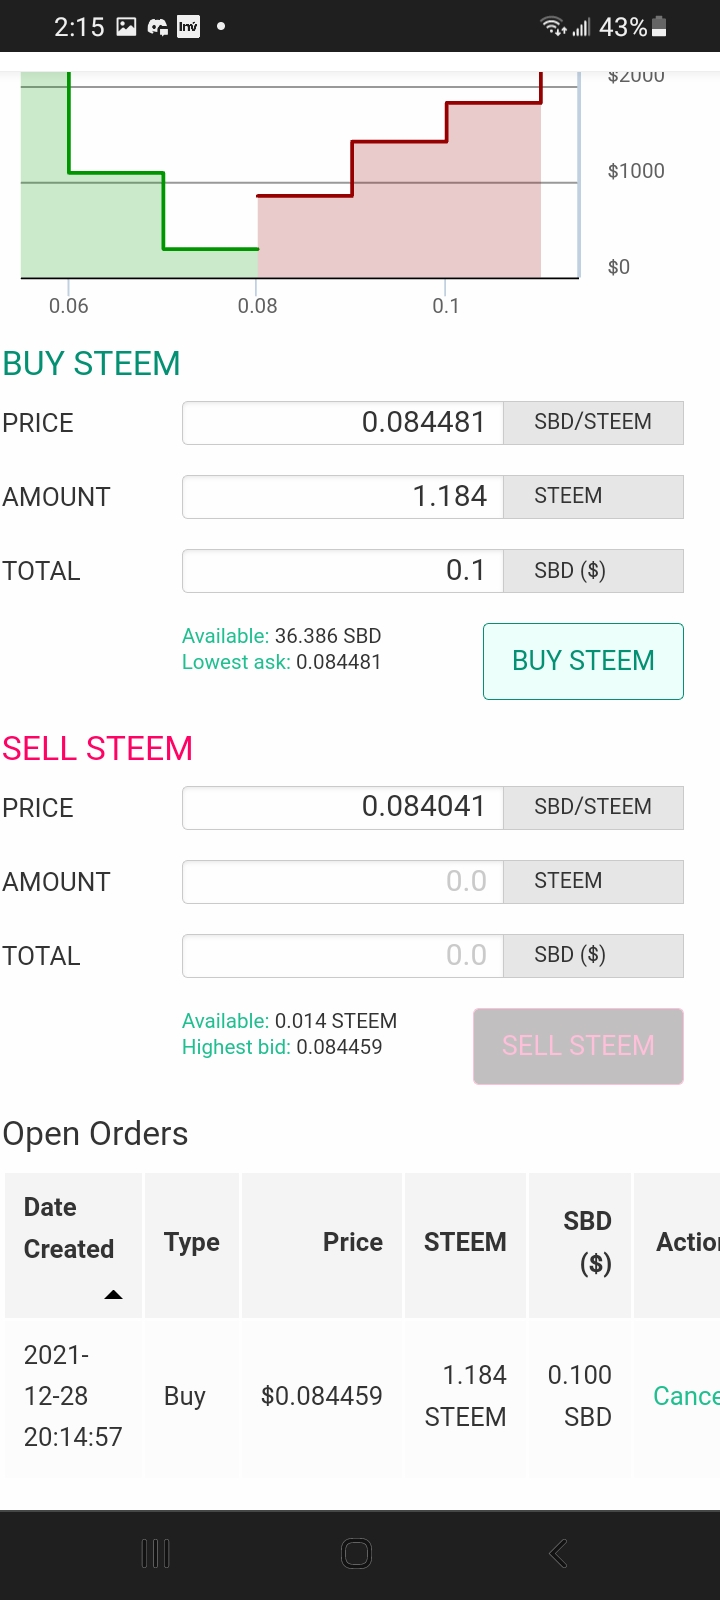This screenshot has height=1600, width=720.
Task: Focus the sell amount input field
Action: pyautogui.click(x=343, y=882)
